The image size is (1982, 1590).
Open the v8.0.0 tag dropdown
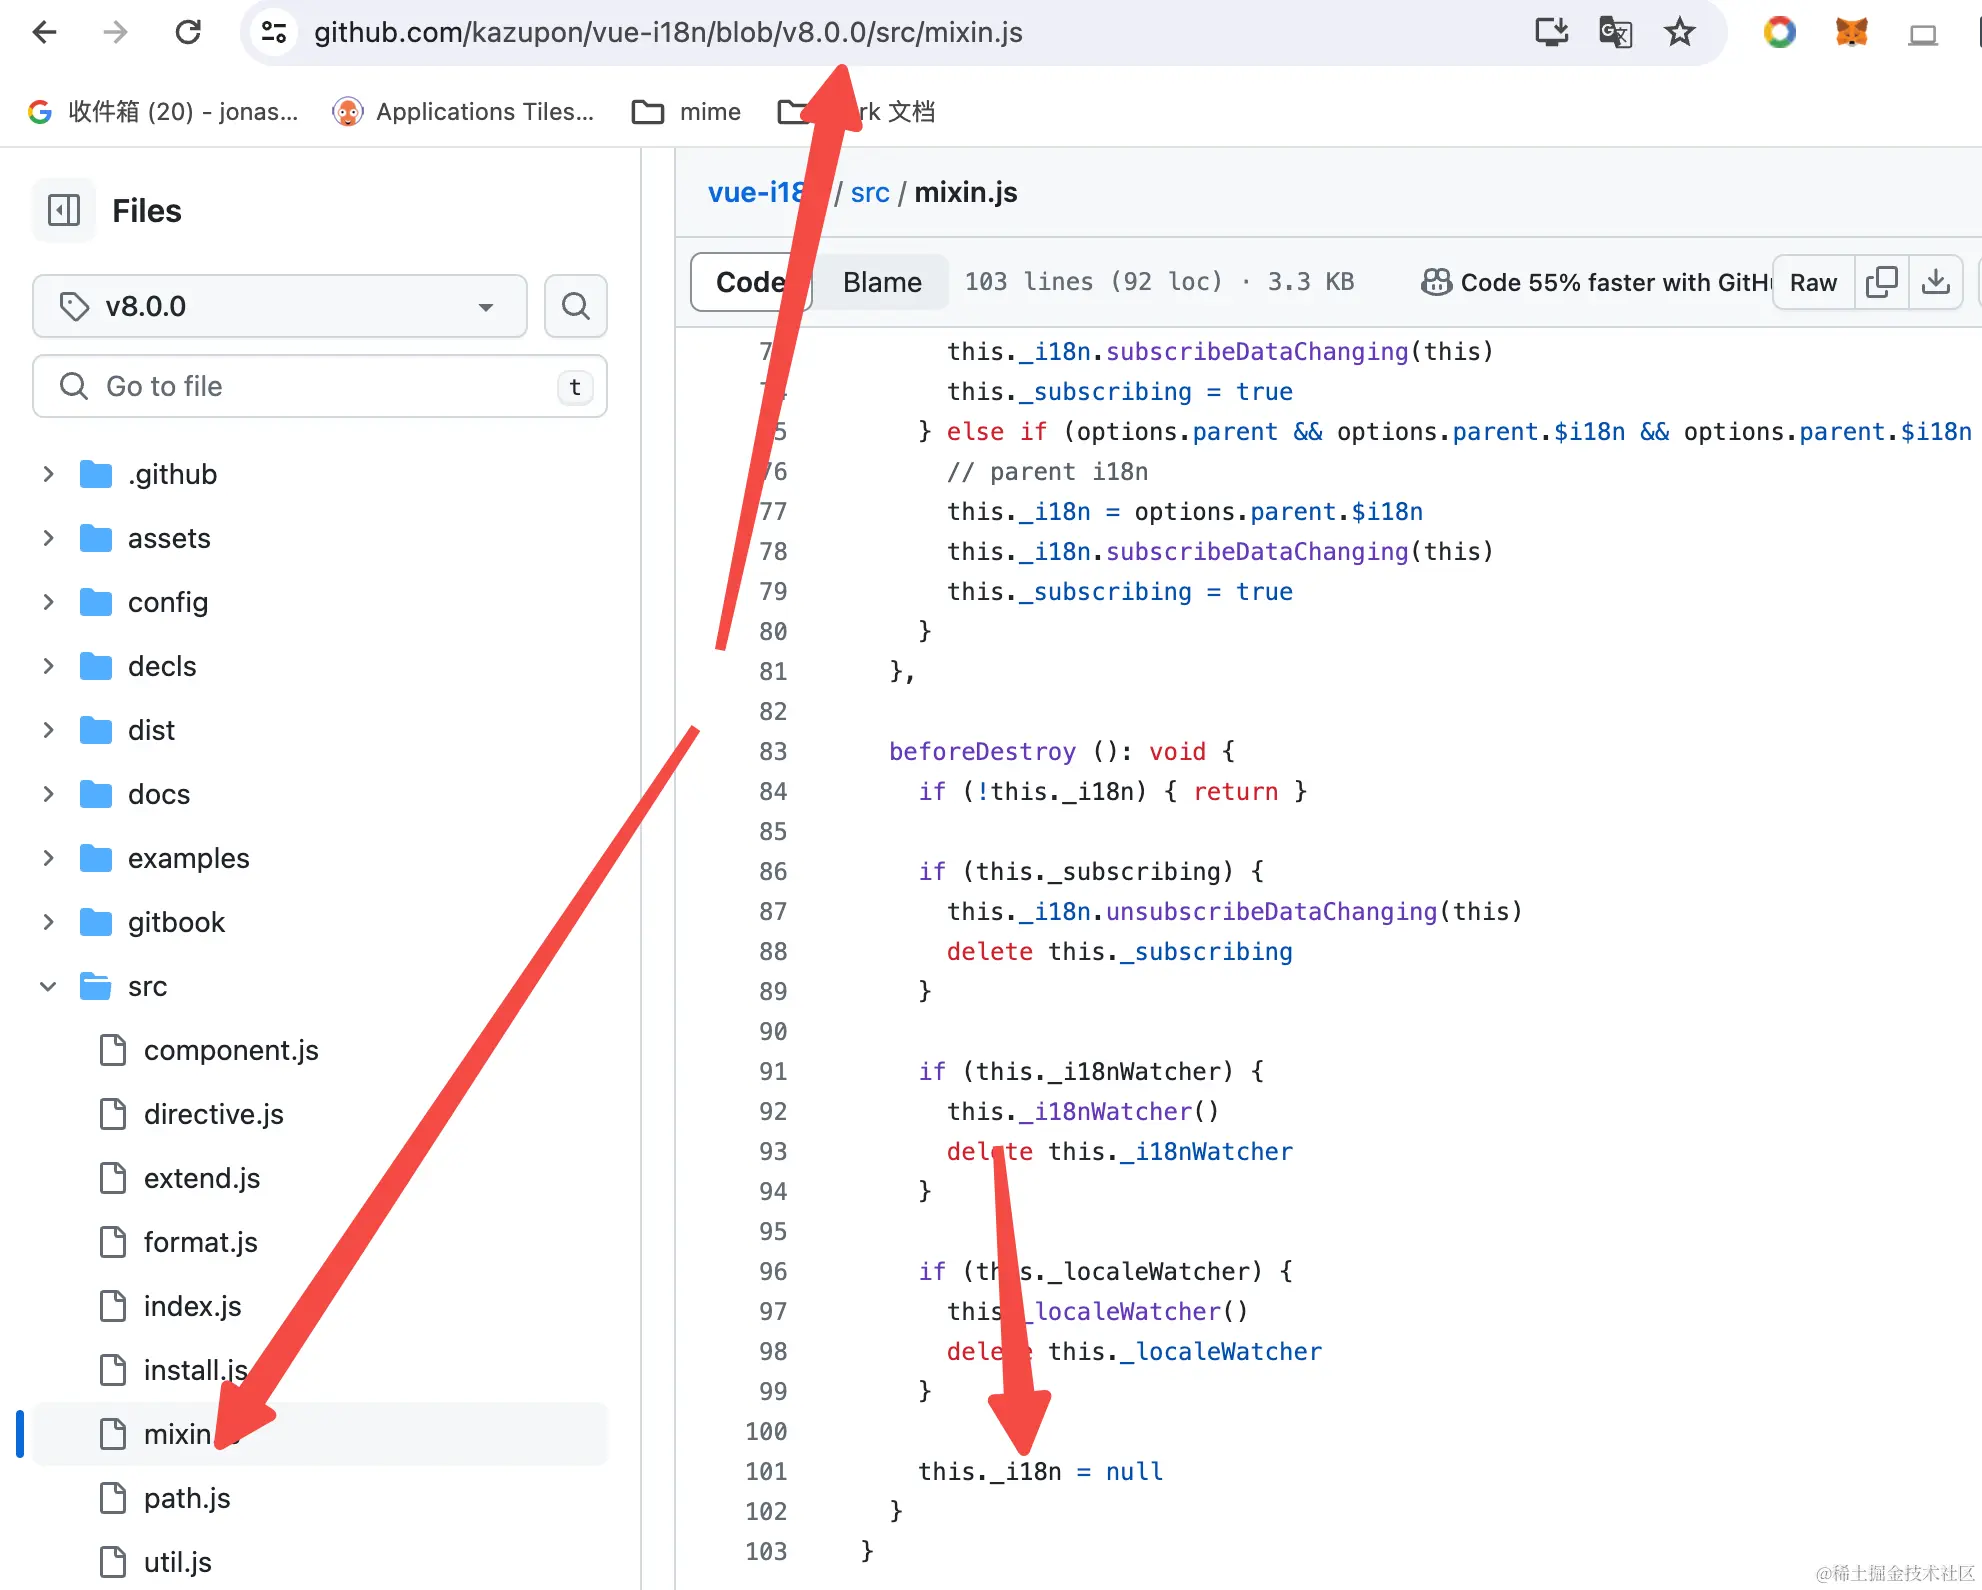280,306
